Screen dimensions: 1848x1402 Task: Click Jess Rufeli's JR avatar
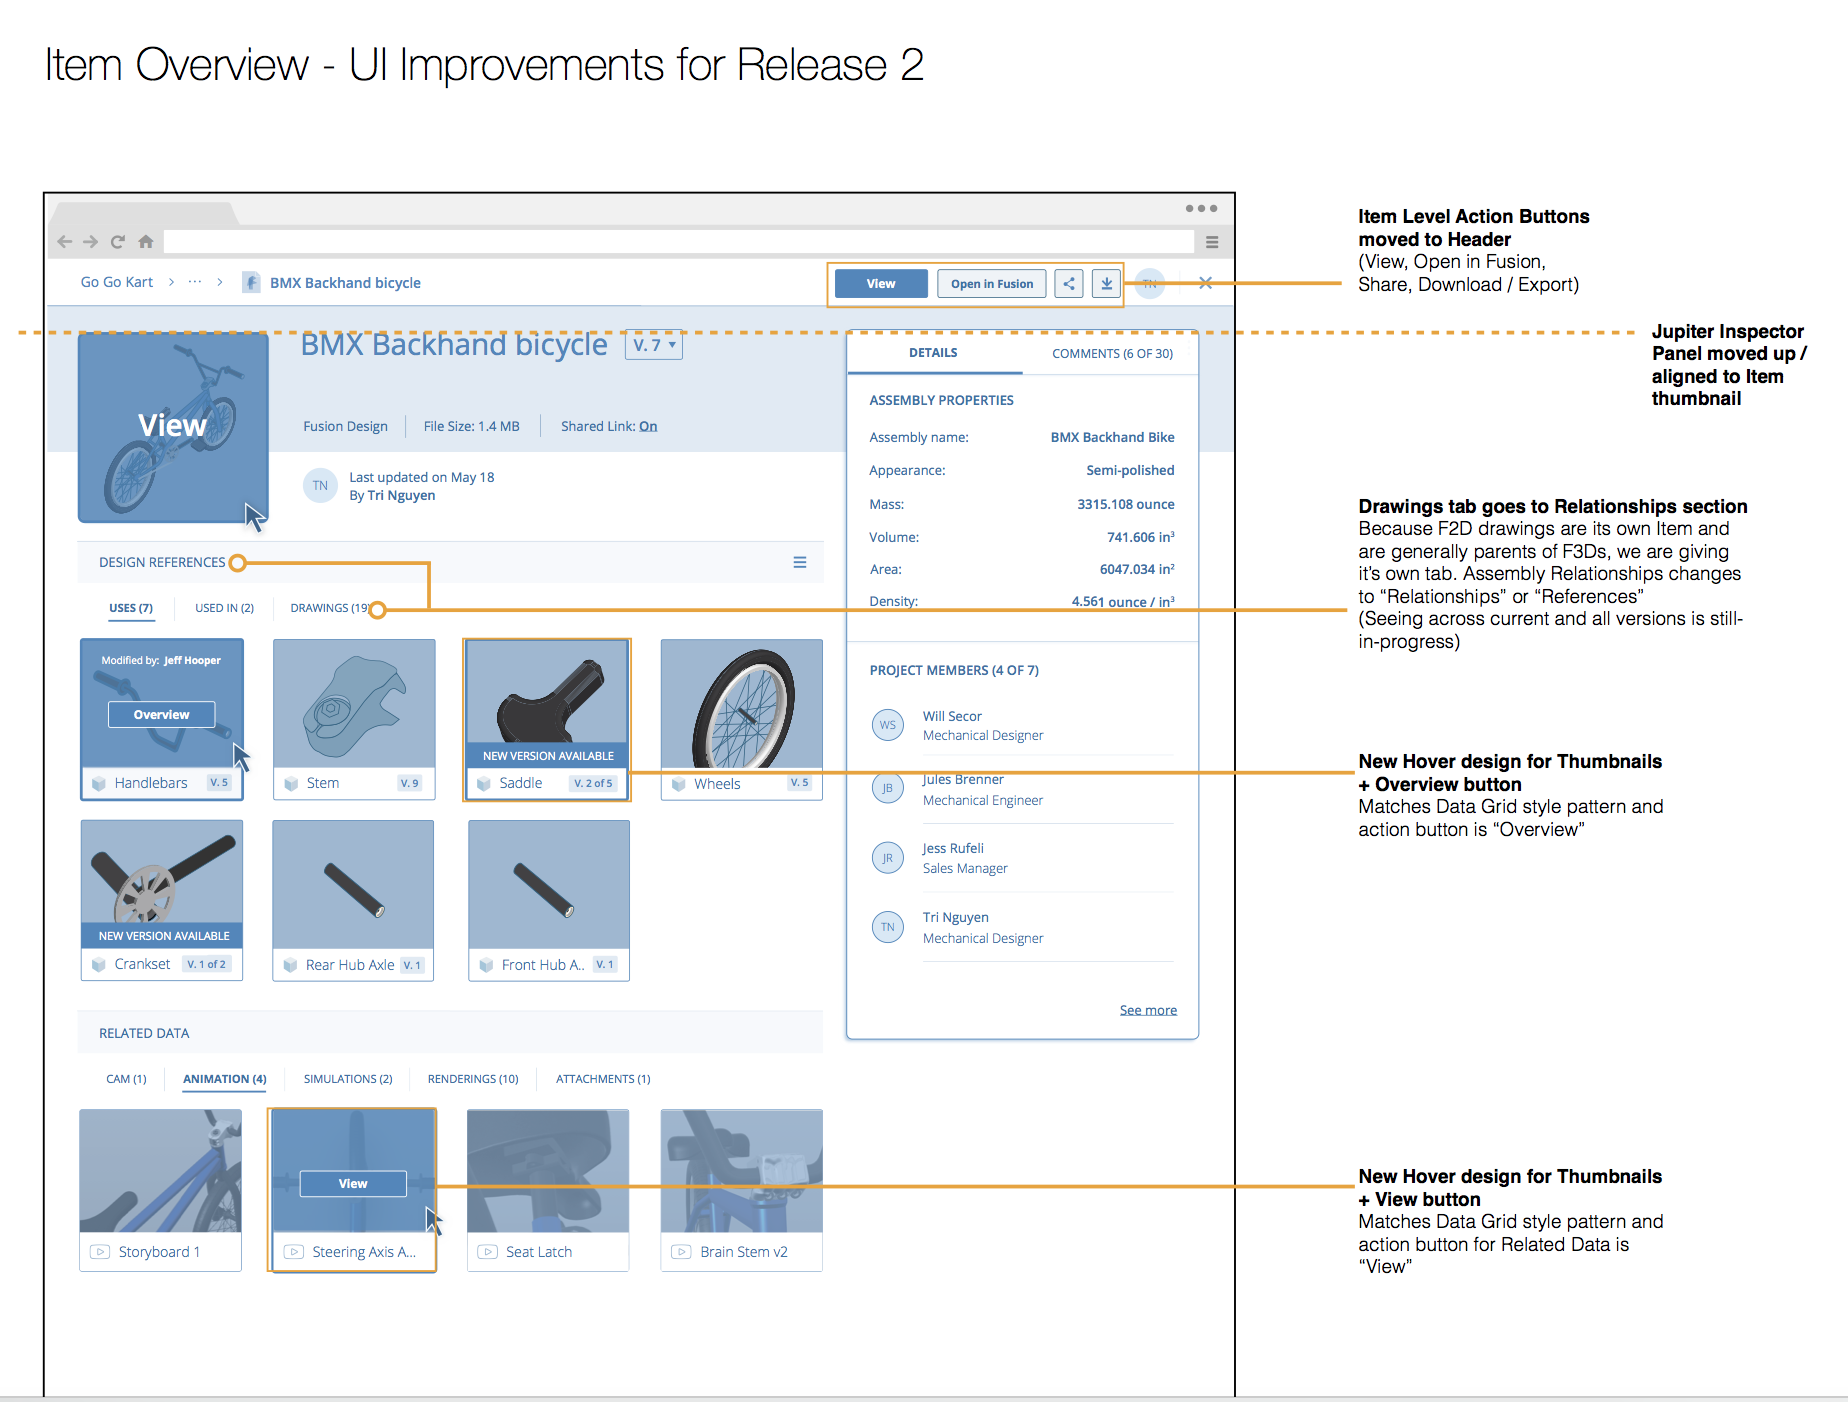(888, 858)
